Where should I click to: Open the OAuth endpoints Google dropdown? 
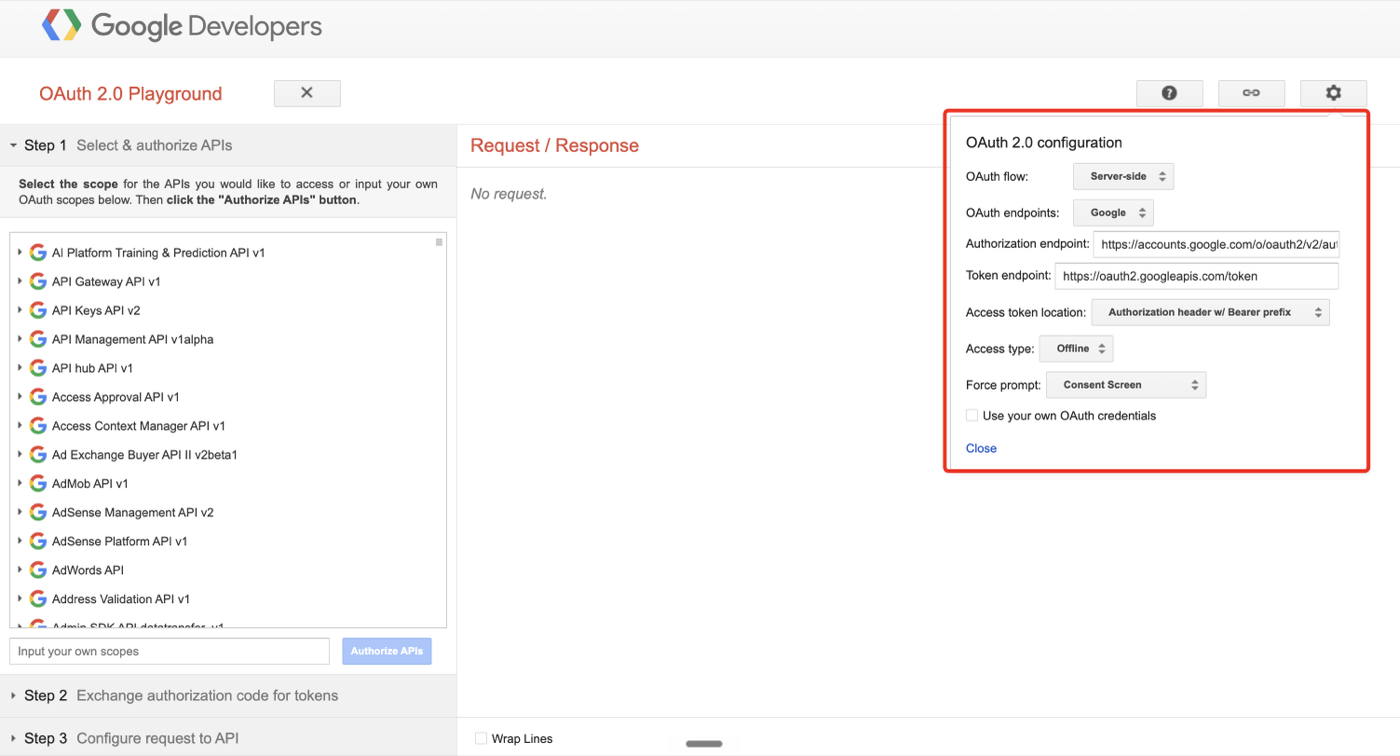[1113, 212]
